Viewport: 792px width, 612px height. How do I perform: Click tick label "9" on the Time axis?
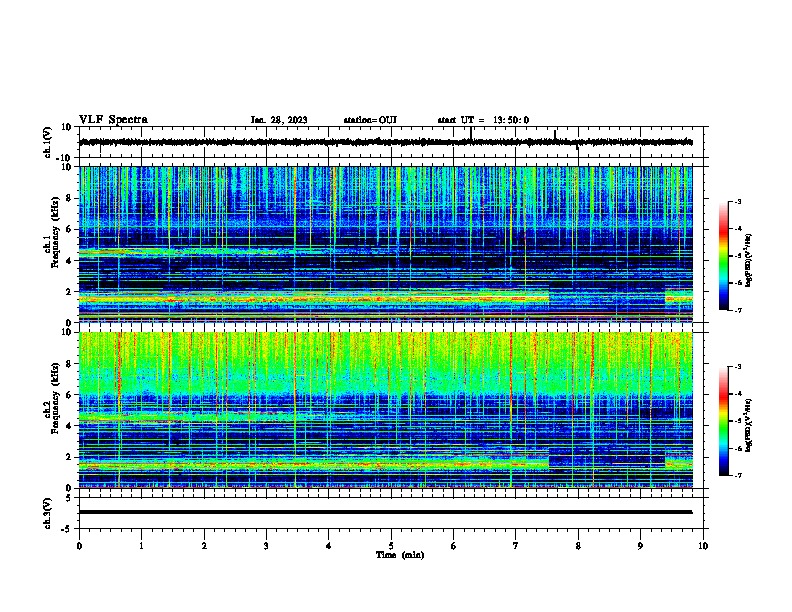point(640,546)
